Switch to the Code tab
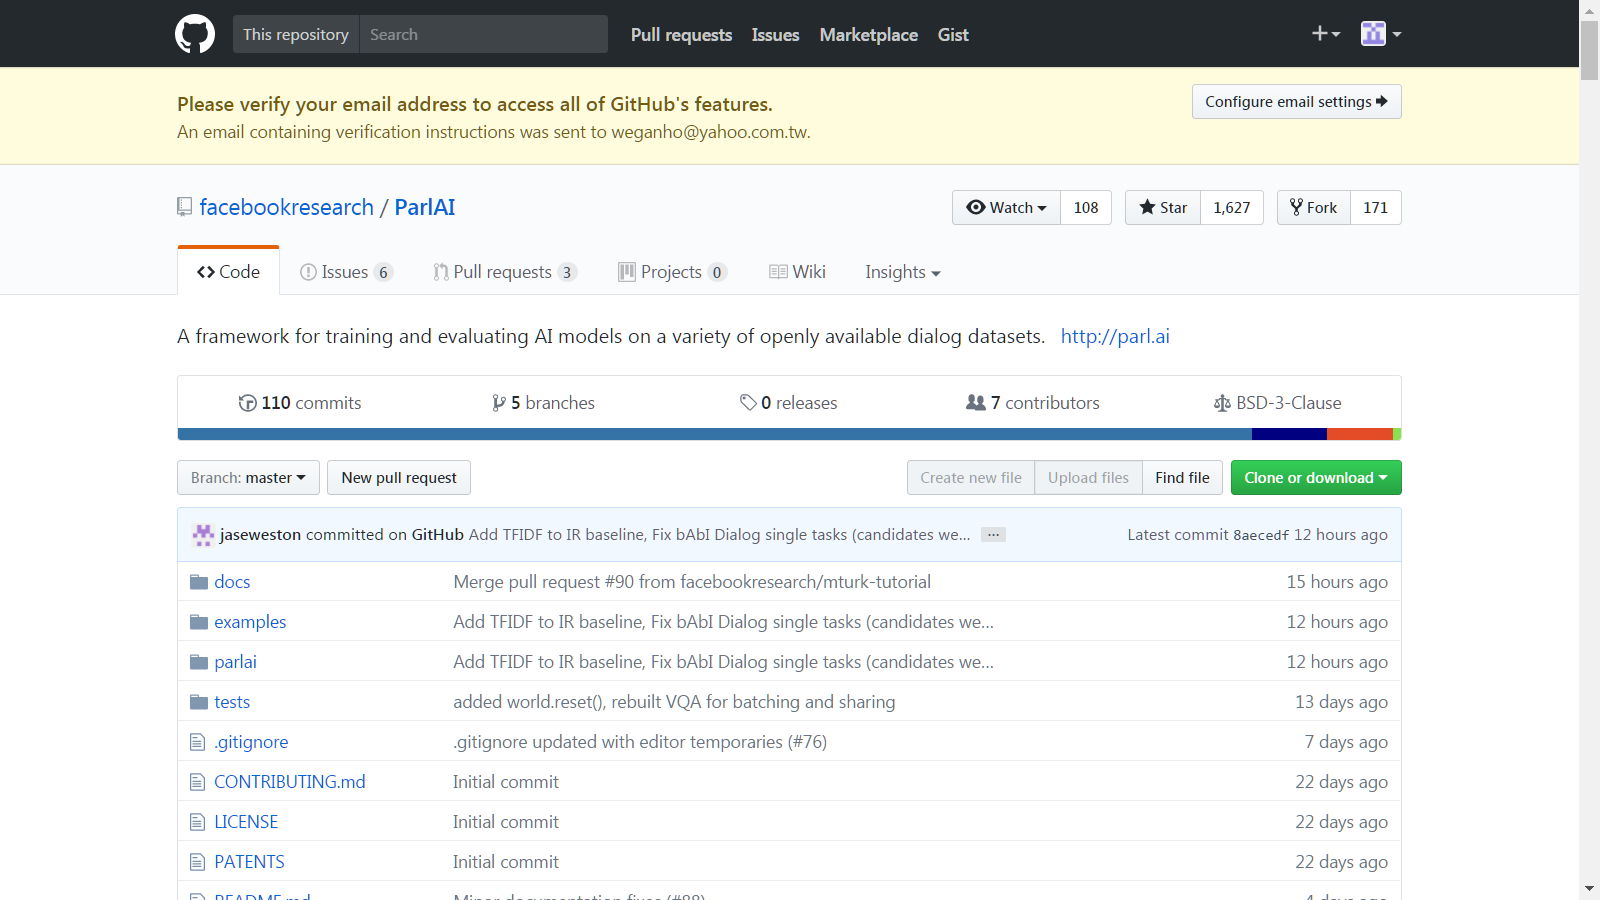Image resolution: width=1600 pixels, height=900 pixels. (229, 271)
